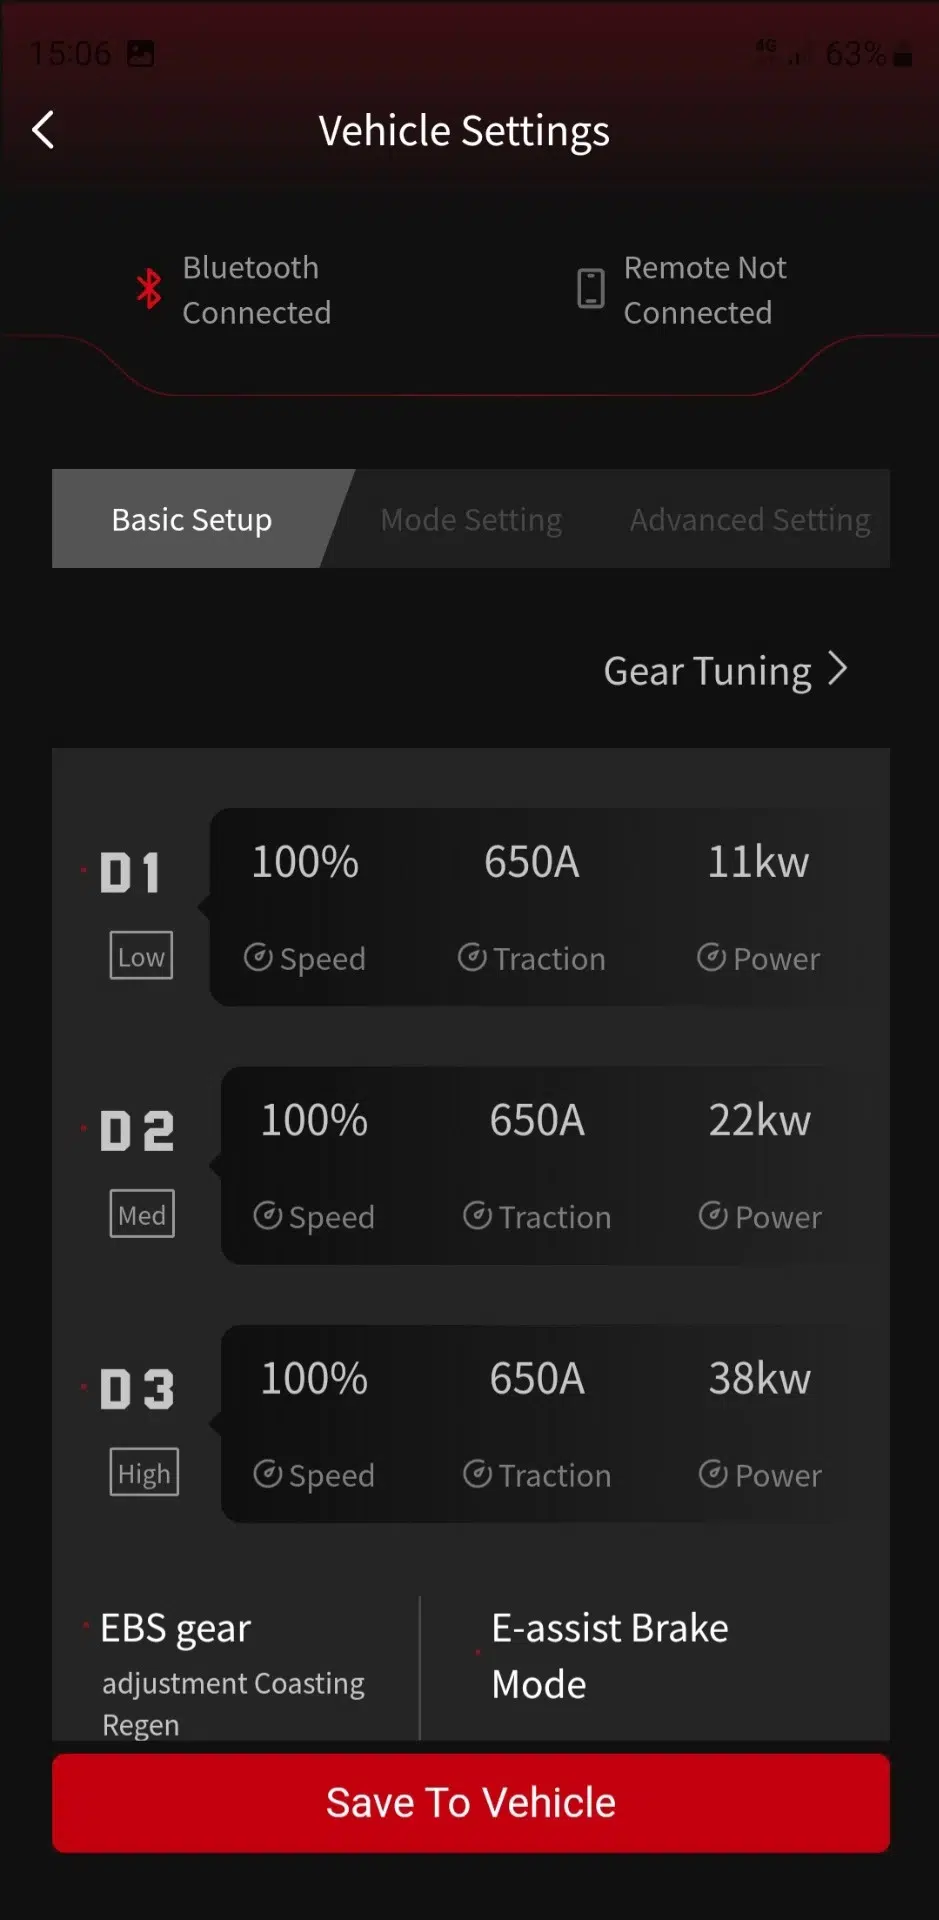Screen dimensions: 939x1920
Task: Select the D3 High gear mode
Action: (144, 1472)
